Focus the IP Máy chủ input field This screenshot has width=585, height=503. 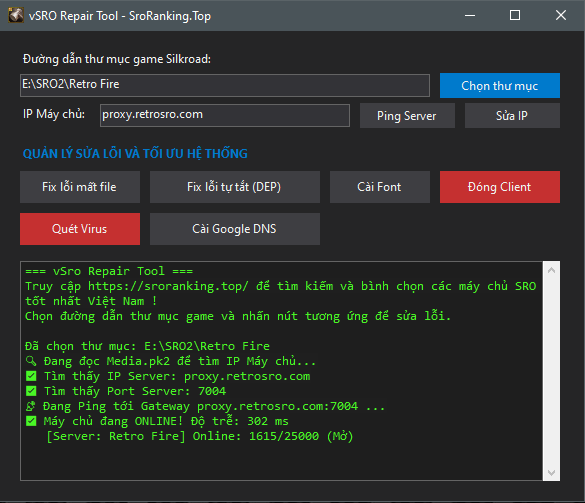tap(225, 115)
